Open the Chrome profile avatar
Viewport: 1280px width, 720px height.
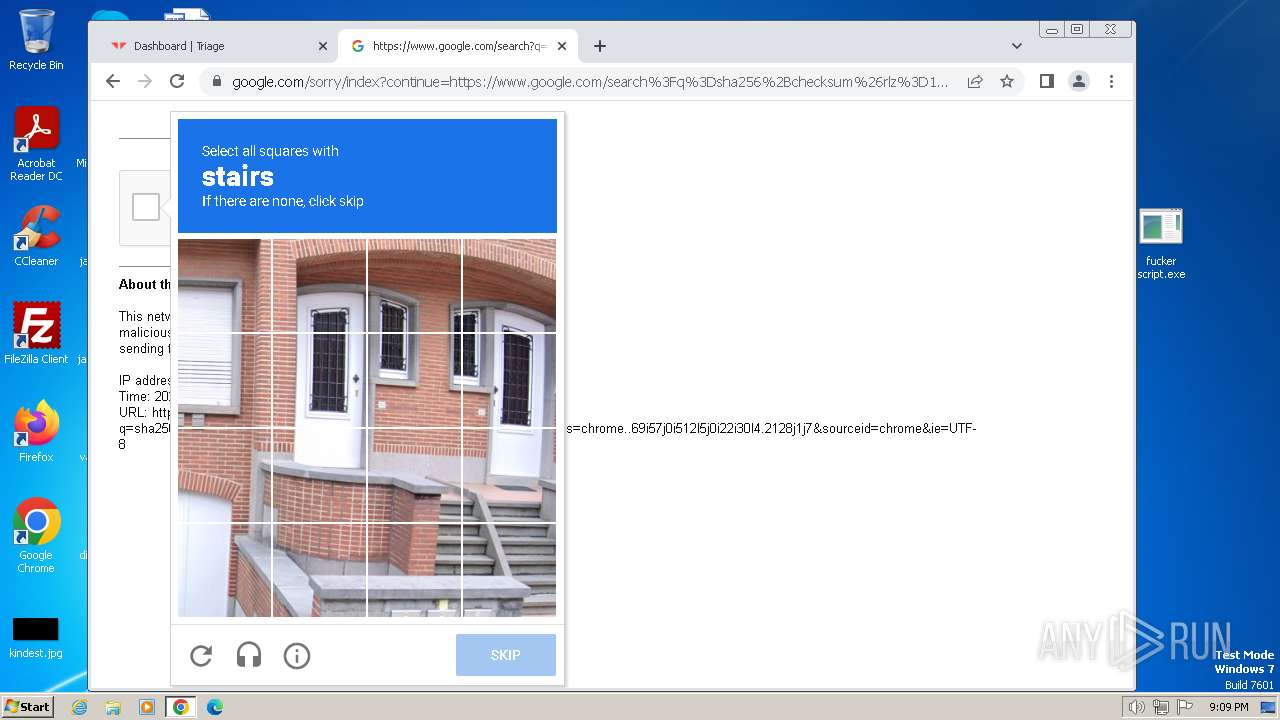(1079, 82)
